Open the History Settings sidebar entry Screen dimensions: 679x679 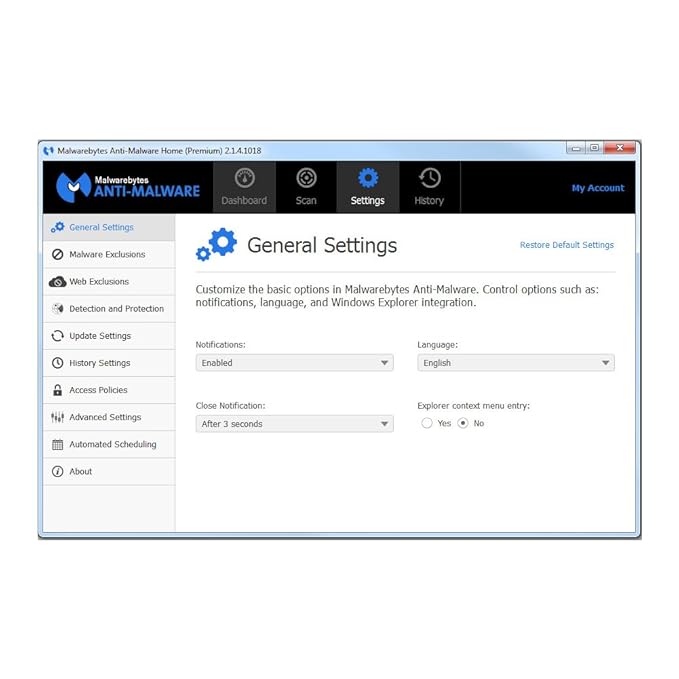tap(109, 363)
